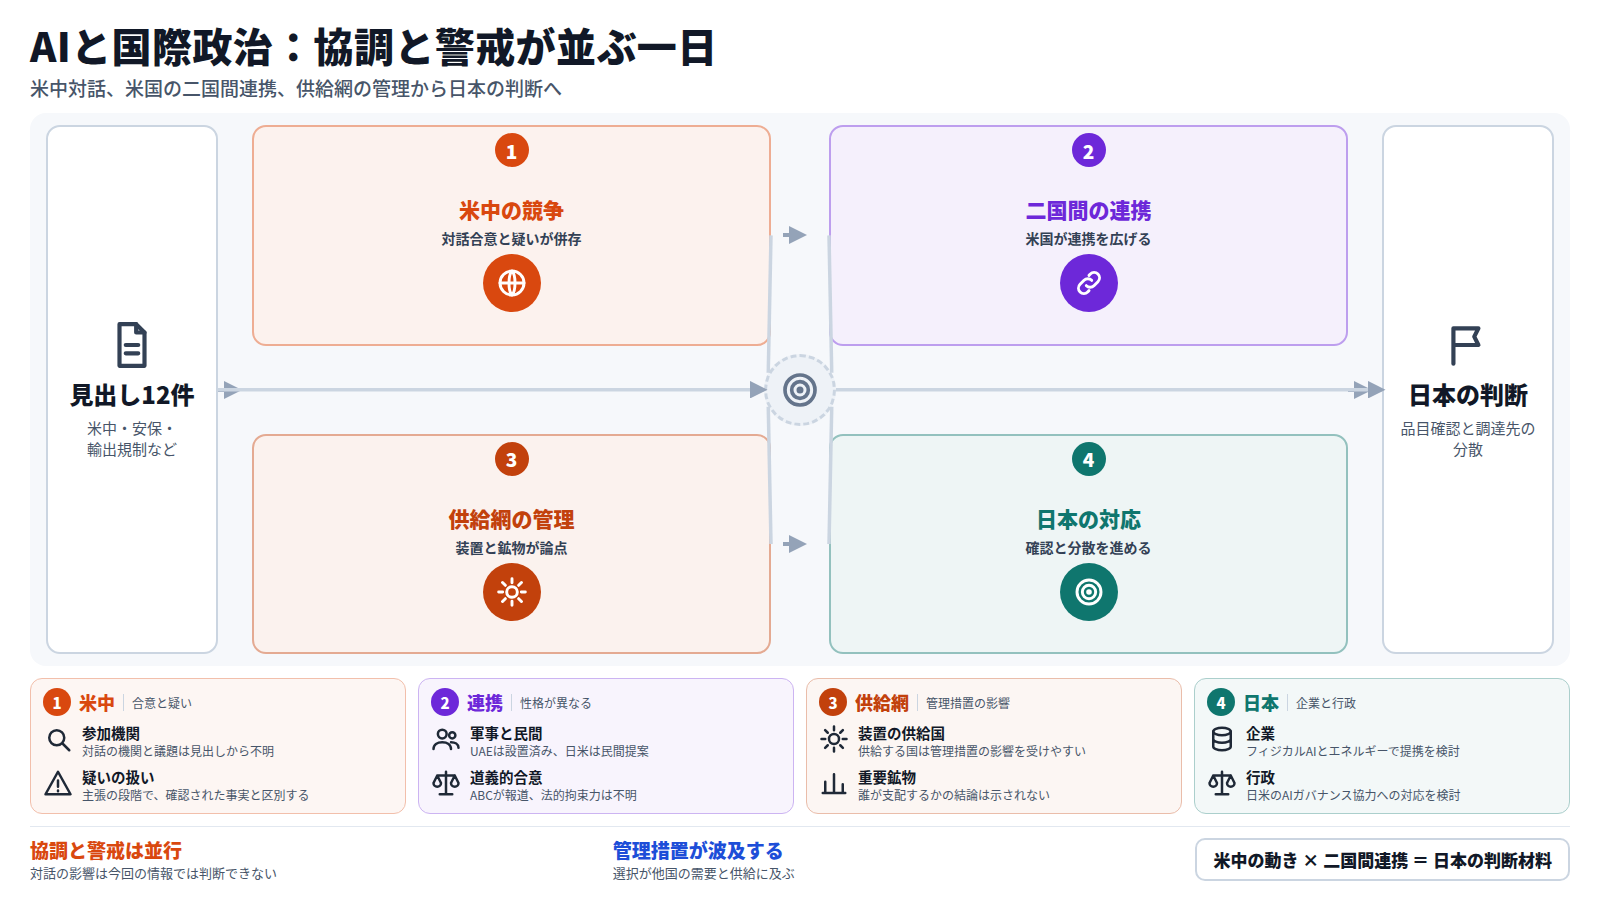Click badge 2 beside 連携 in bottom panel

point(445,703)
